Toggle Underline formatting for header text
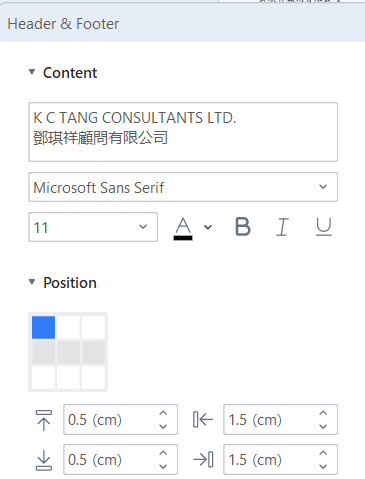The width and height of the screenshot is (365, 479). pos(323,227)
